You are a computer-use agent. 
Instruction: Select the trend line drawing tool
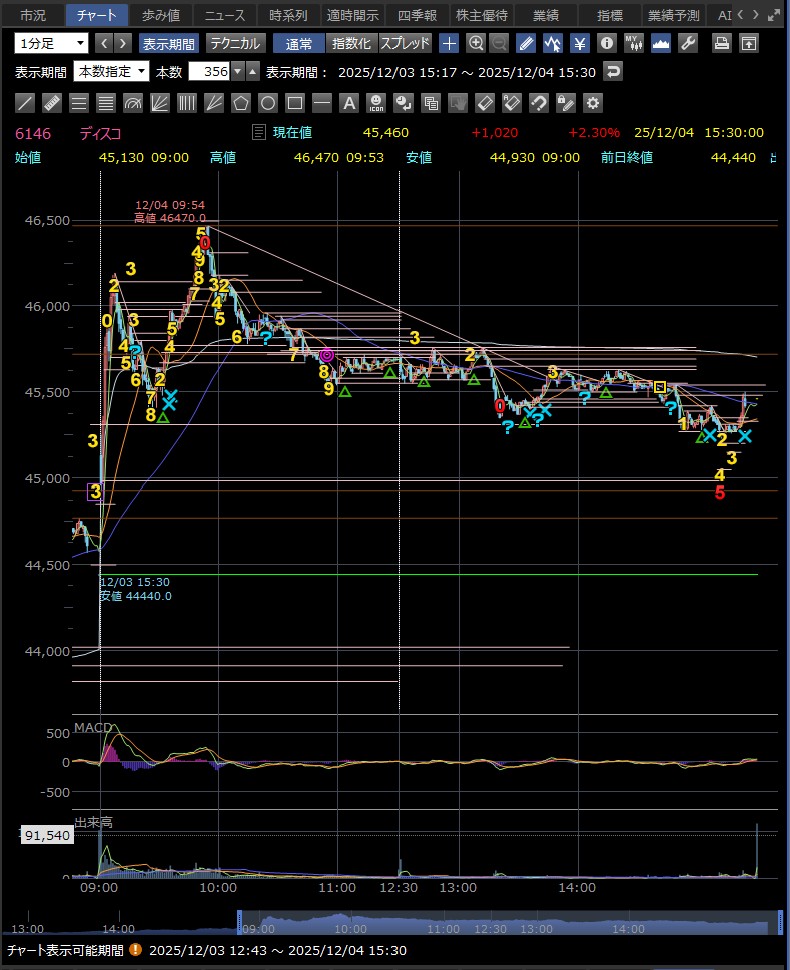(27, 103)
